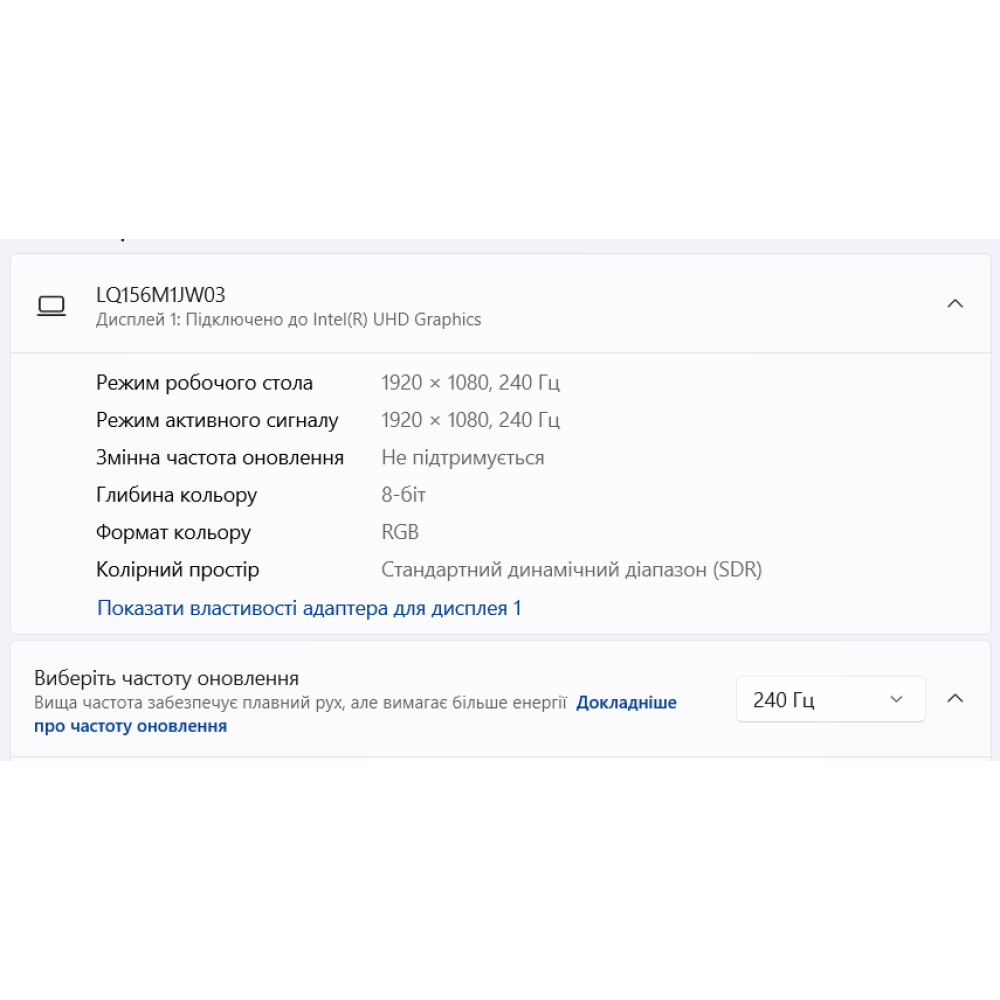Click the Не підтримується value

pos(462,458)
